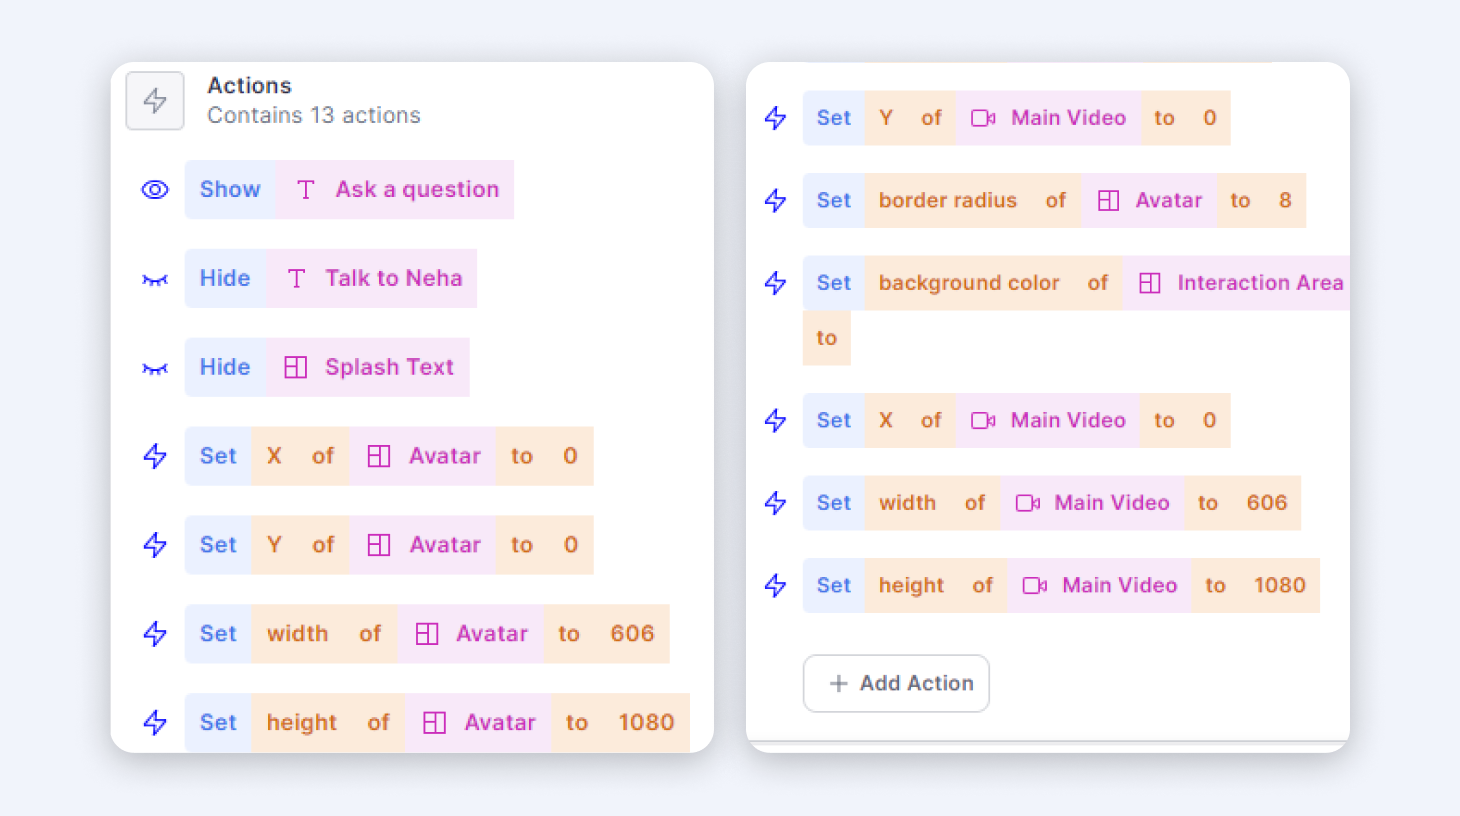Click layout icon in Splash Text element

pyautogui.click(x=295, y=368)
